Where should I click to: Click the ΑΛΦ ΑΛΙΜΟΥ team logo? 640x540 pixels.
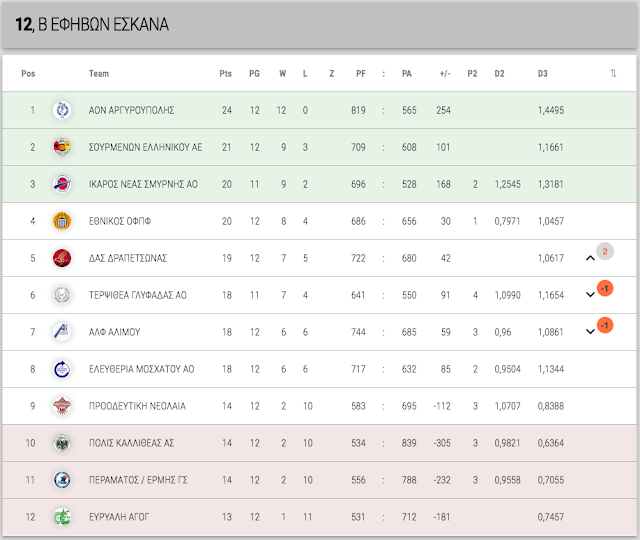pos(62,332)
